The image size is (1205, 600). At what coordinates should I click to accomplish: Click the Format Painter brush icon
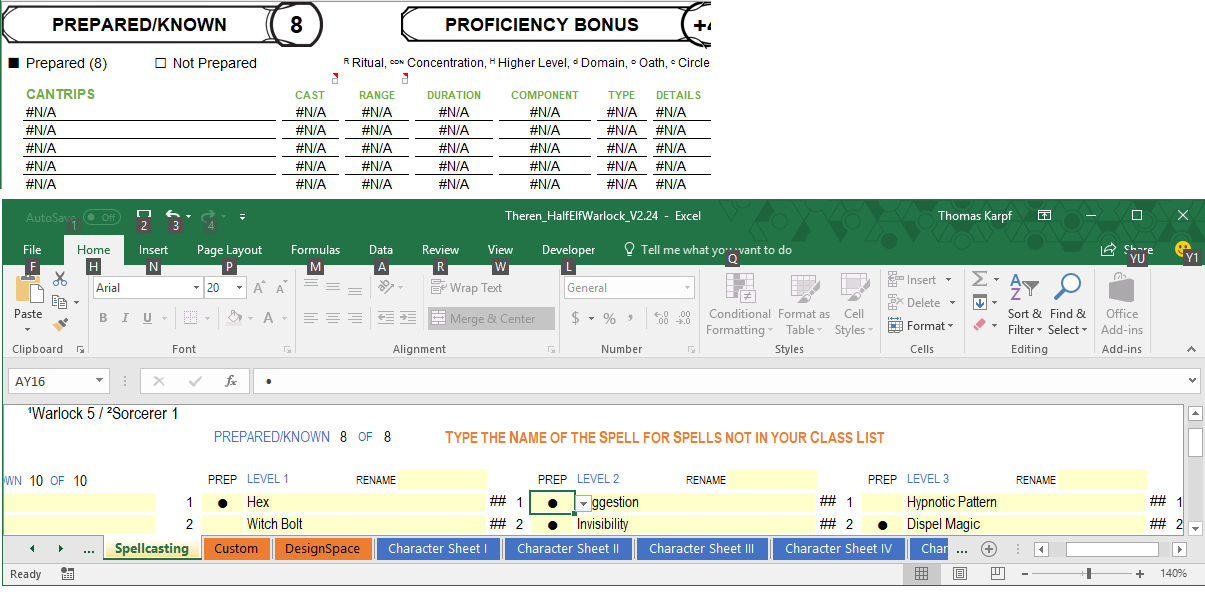click(x=60, y=324)
